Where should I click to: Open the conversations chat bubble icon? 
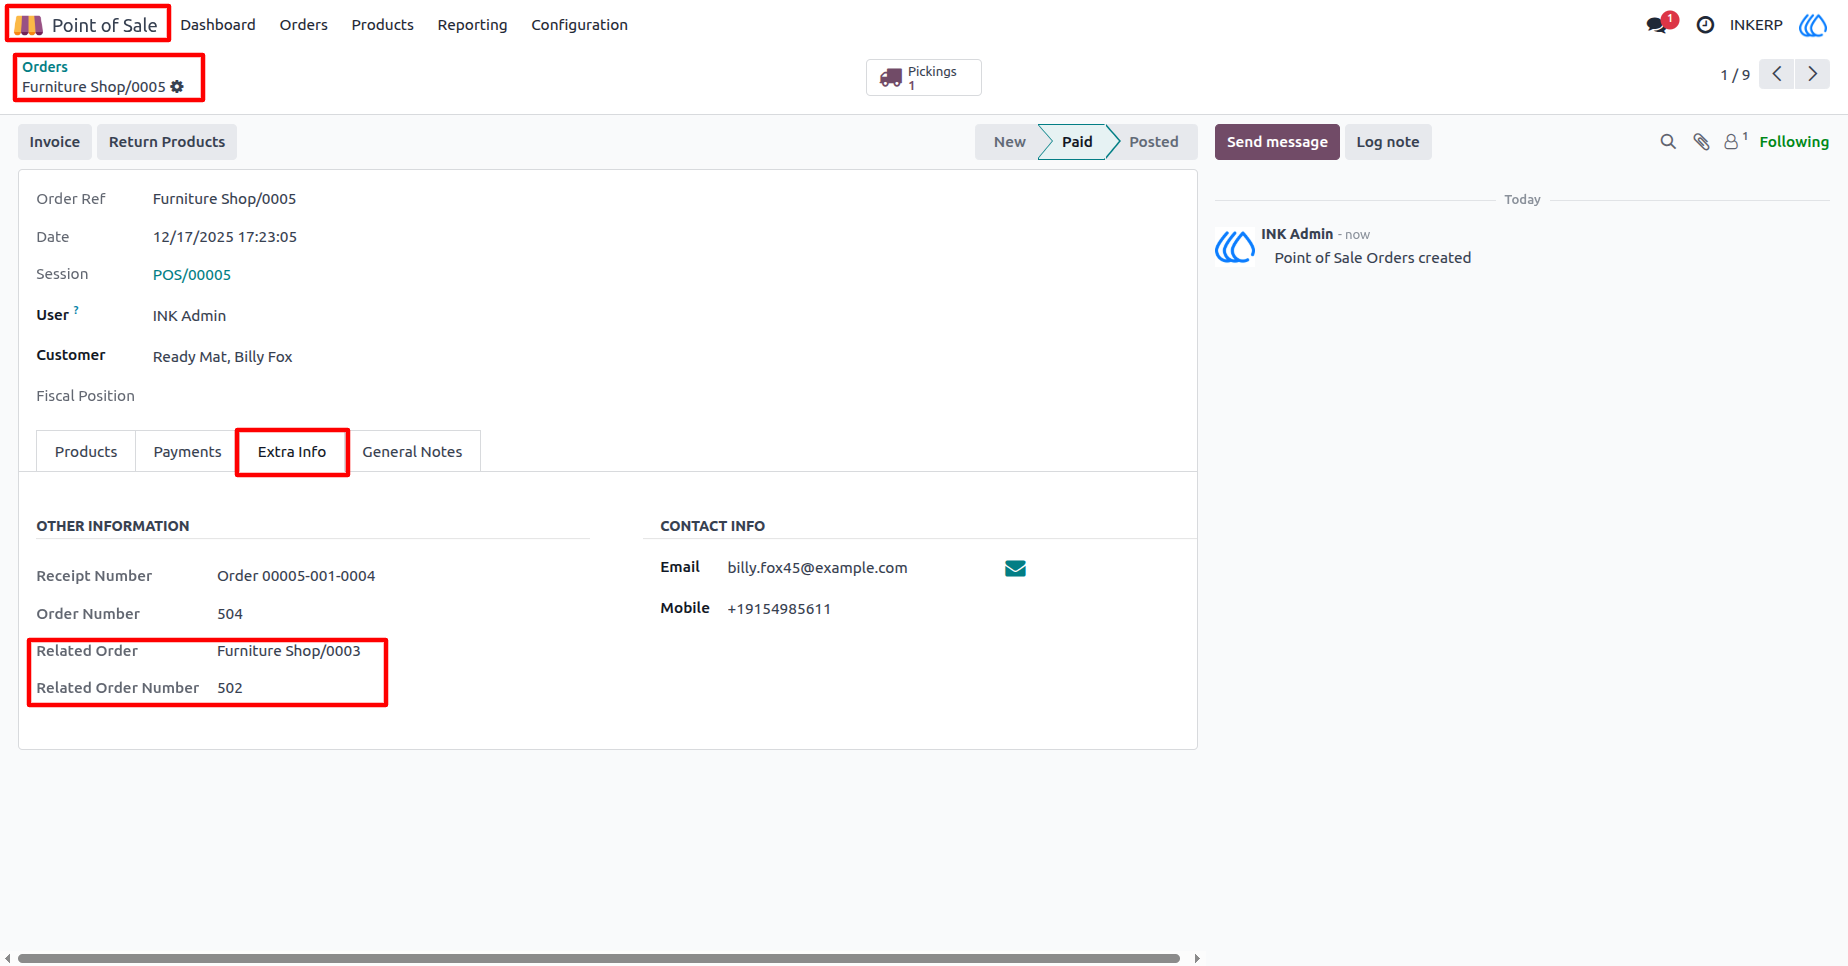click(x=1657, y=25)
